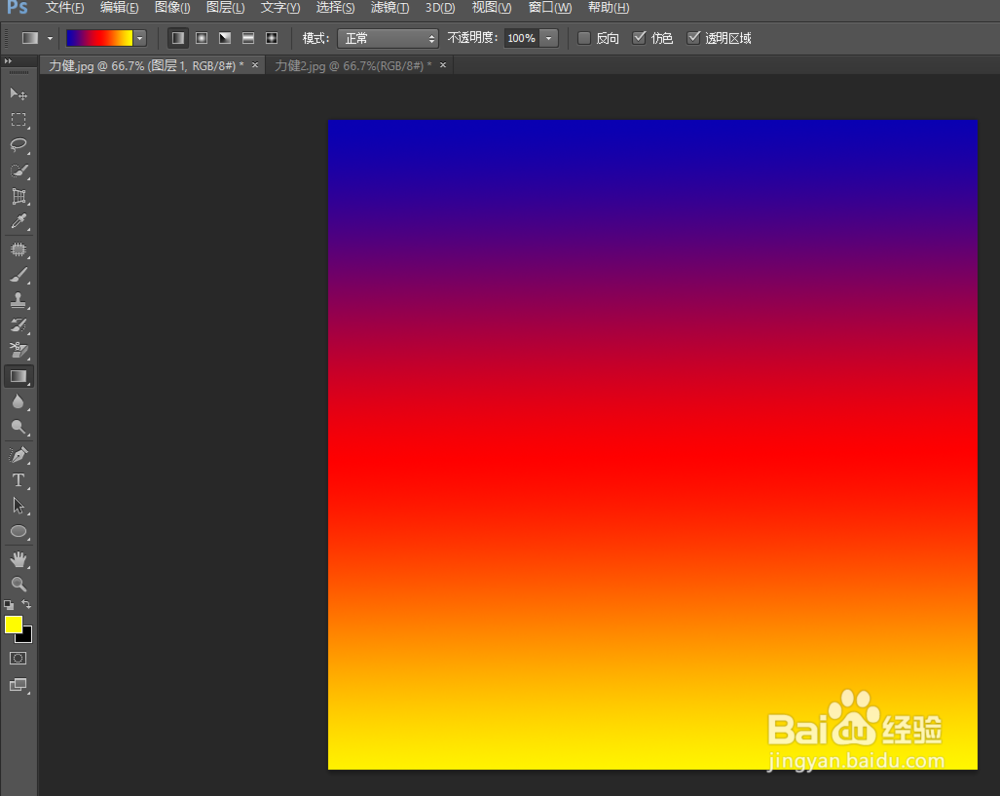Click the opacity 100% value field

(521, 38)
